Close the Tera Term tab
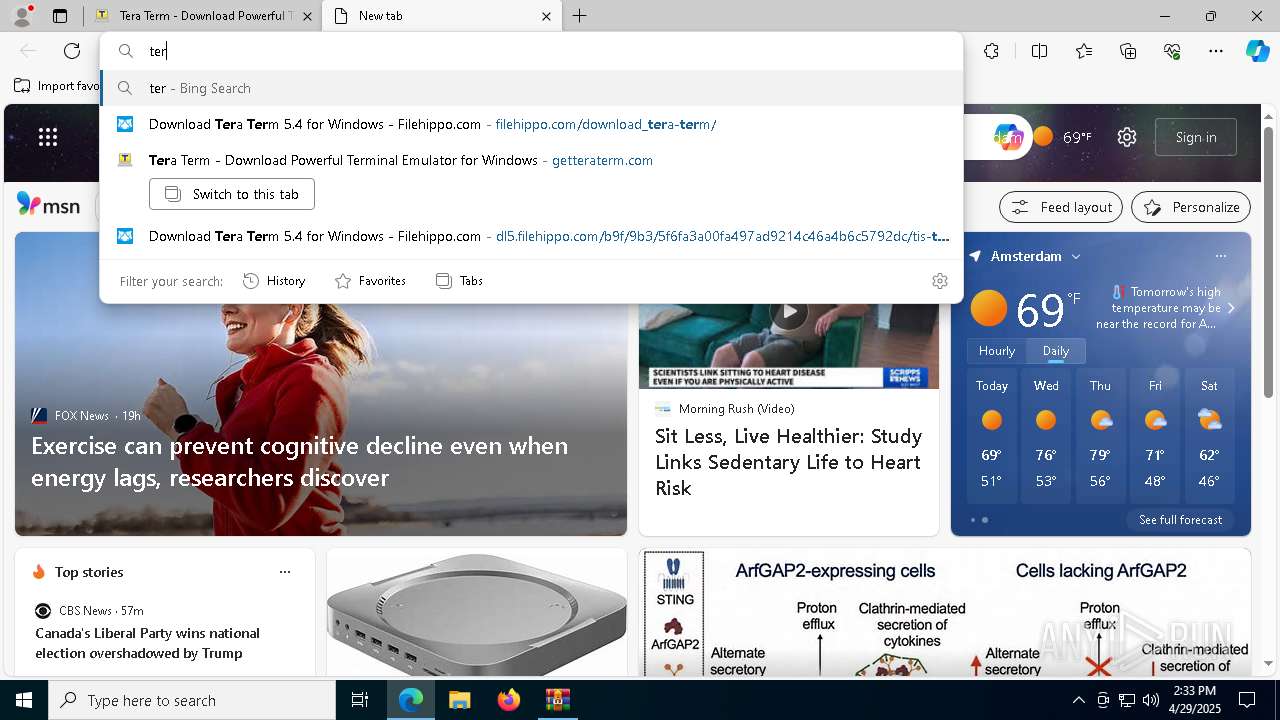 (307, 16)
